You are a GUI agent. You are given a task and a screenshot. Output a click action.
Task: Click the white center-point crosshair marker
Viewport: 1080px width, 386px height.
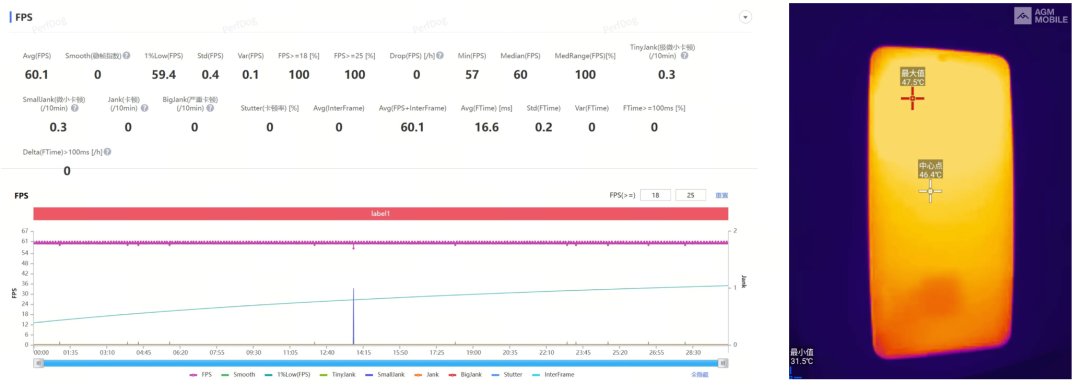[x=930, y=191]
